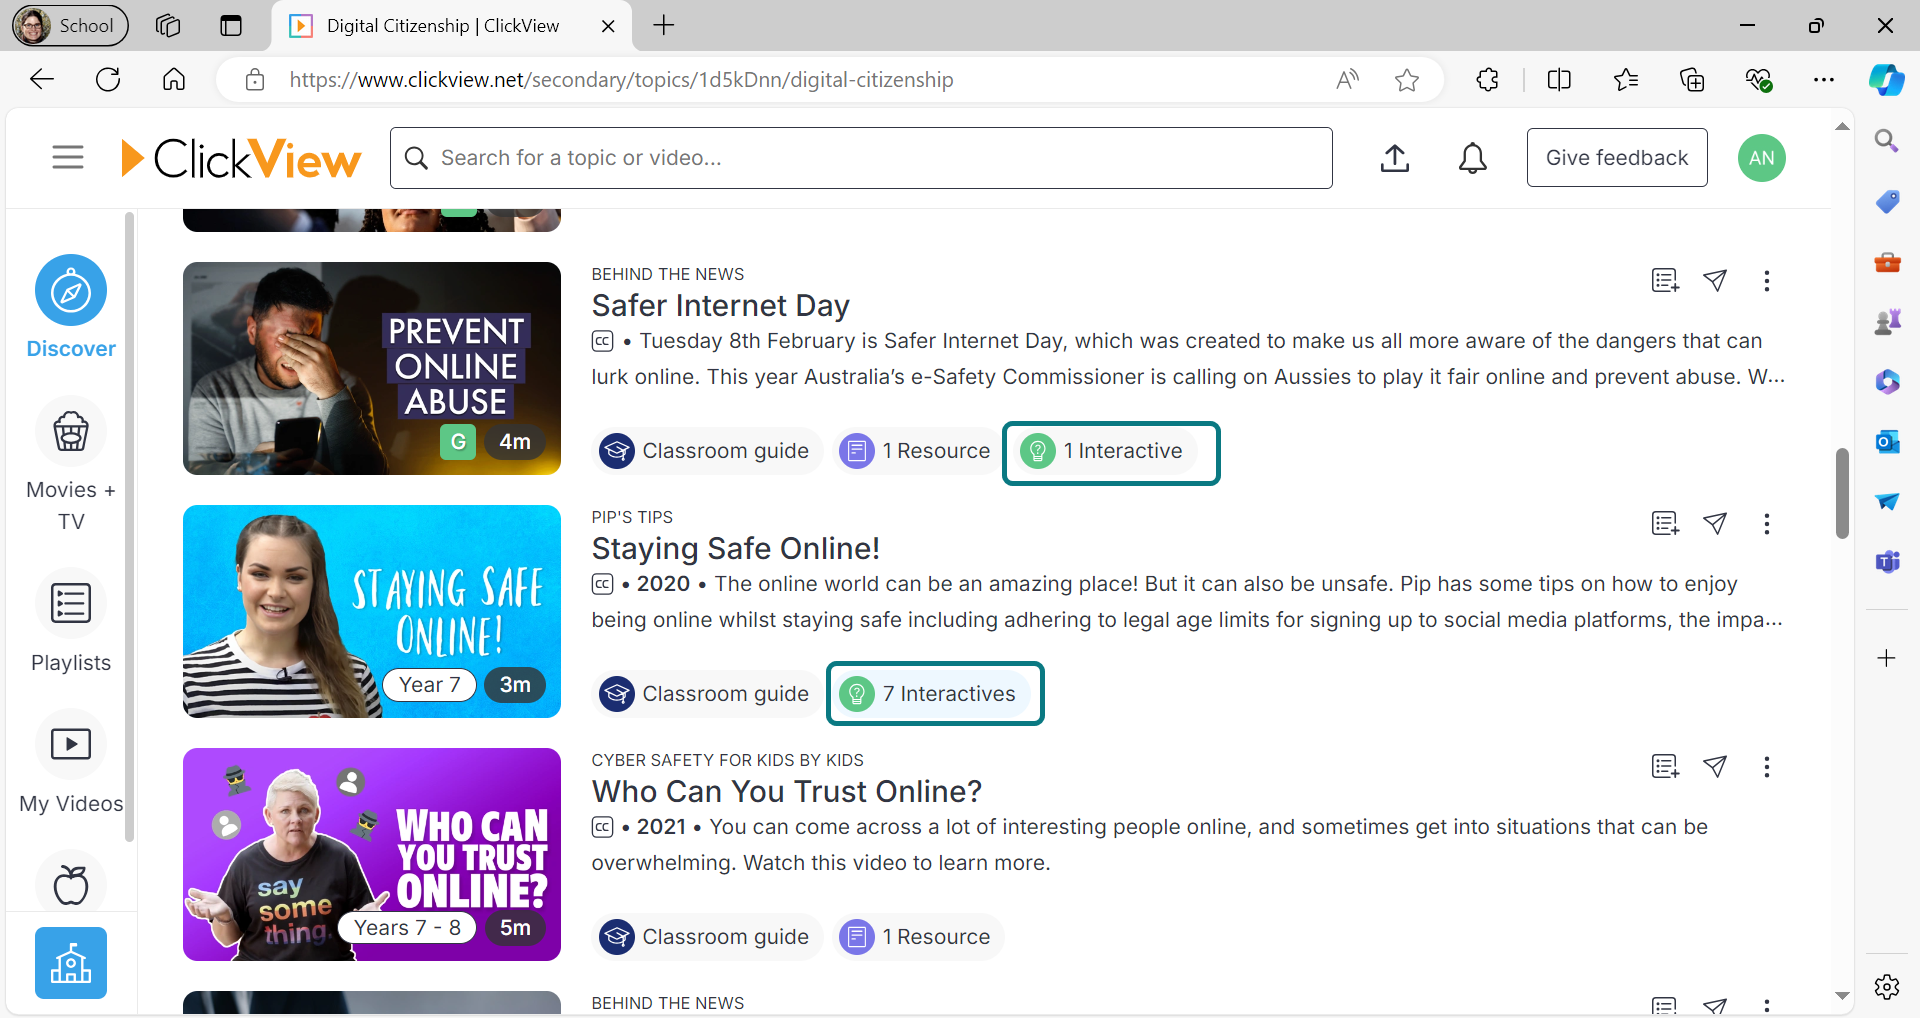Viewport: 1920px width, 1018px height.
Task: Open more options for Staying Safe Online!
Action: pyautogui.click(x=1767, y=524)
